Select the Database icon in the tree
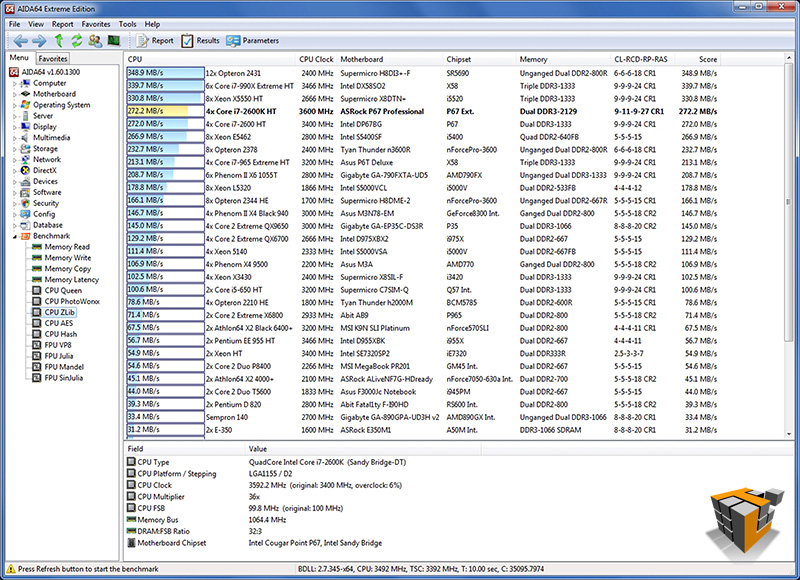This screenshot has height=580, width=800. pos(25,225)
